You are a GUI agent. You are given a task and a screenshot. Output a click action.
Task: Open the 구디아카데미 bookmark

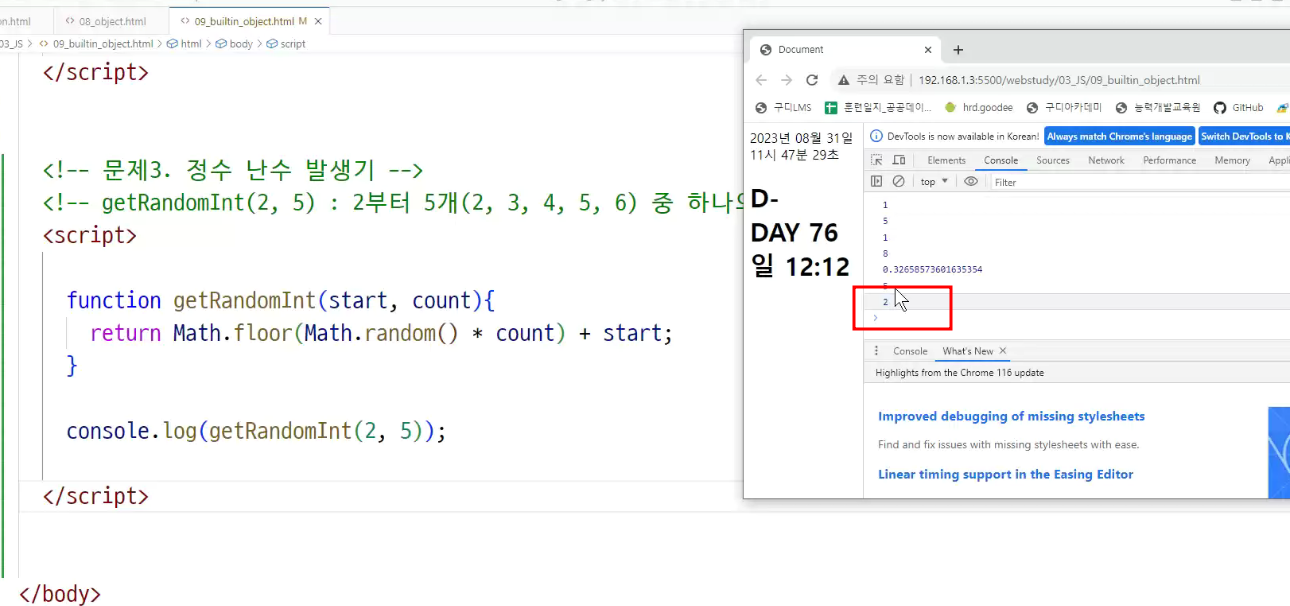1064,108
